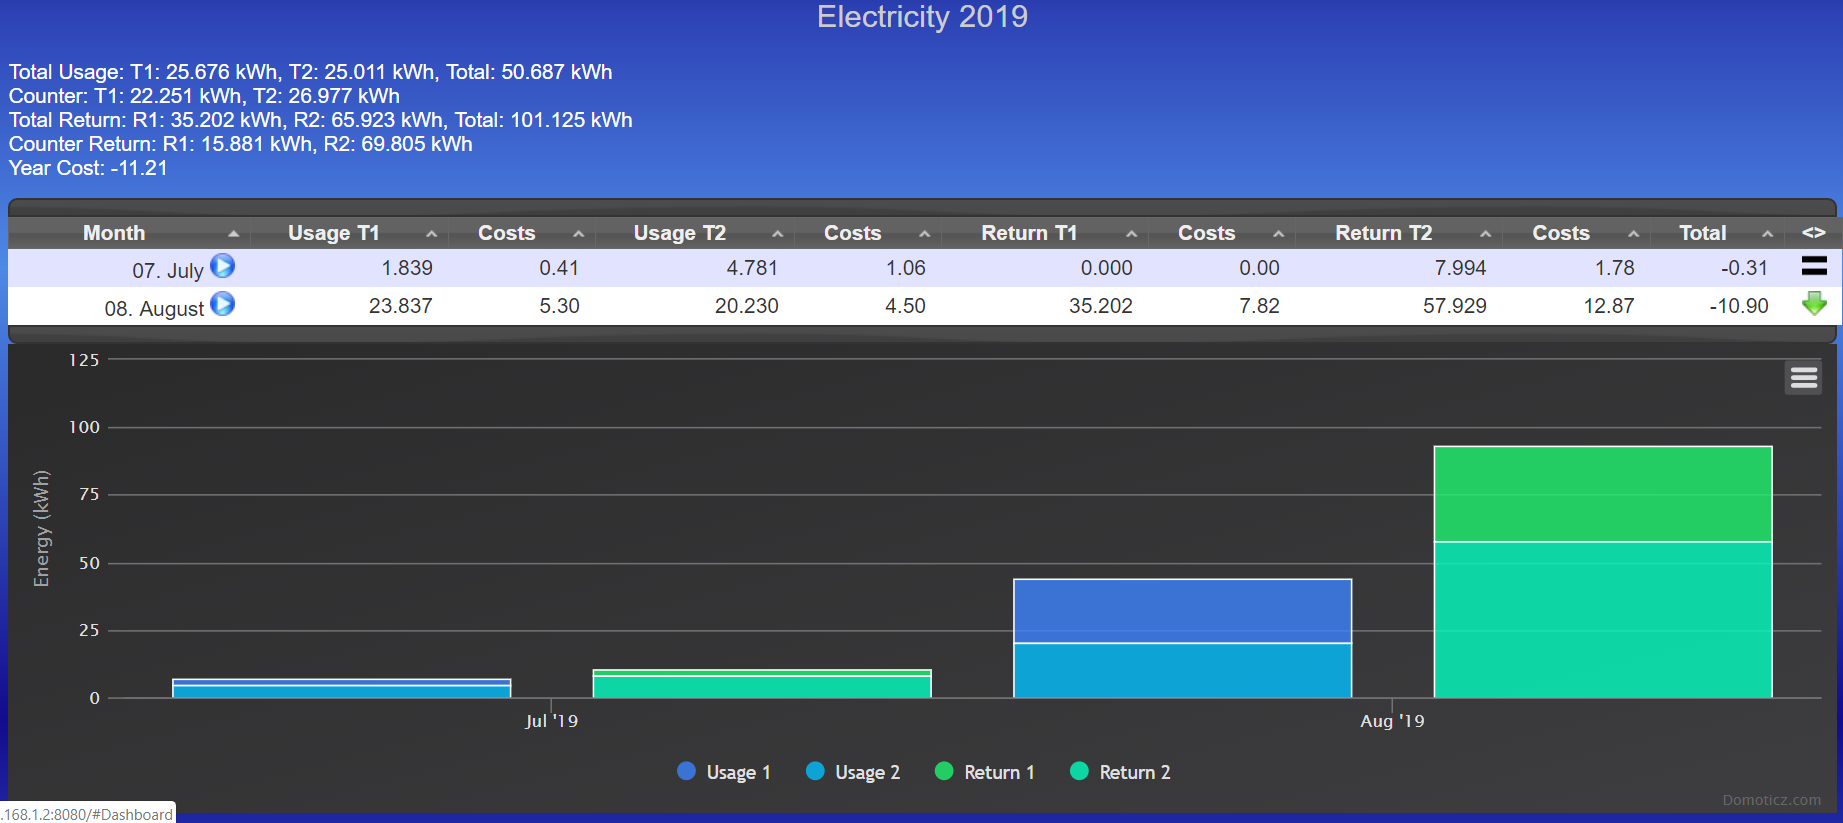Sort by Costs column after Usage T2
Image resolution: width=1843 pixels, height=823 pixels.
point(853,233)
